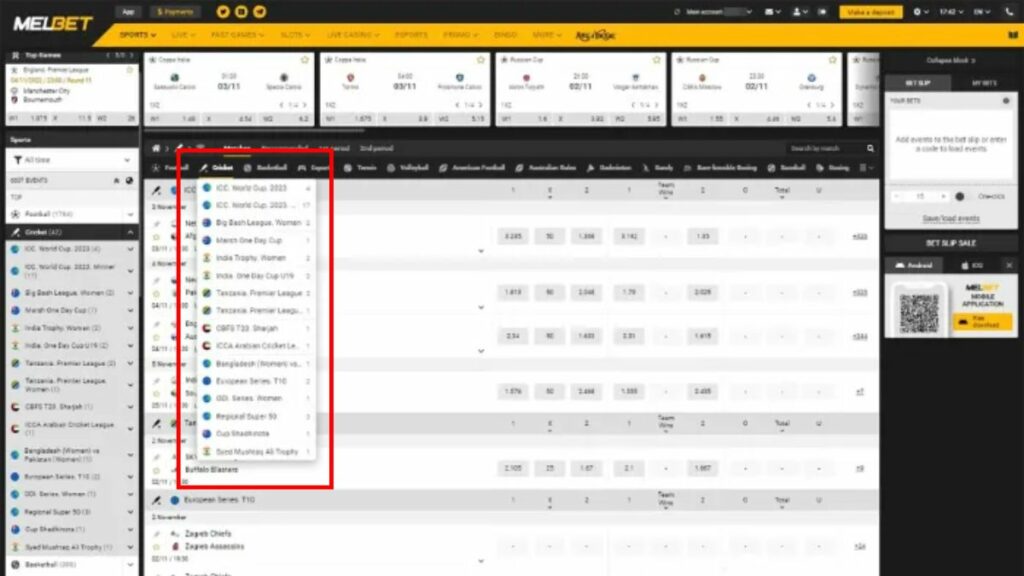Image resolution: width=1024 pixels, height=576 pixels.
Task: Choose Big Bash League Women from dropdown
Action: coord(257,223)
